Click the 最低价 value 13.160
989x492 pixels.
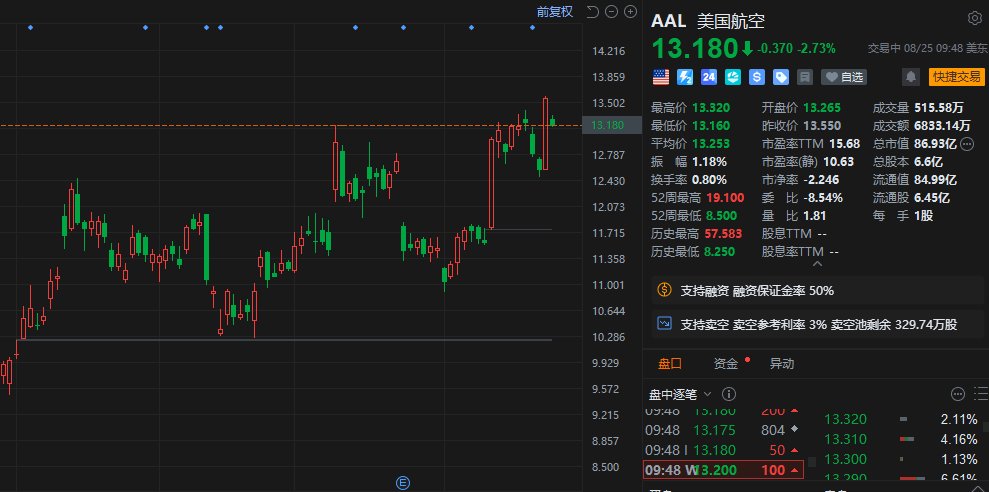click(712, 126)
